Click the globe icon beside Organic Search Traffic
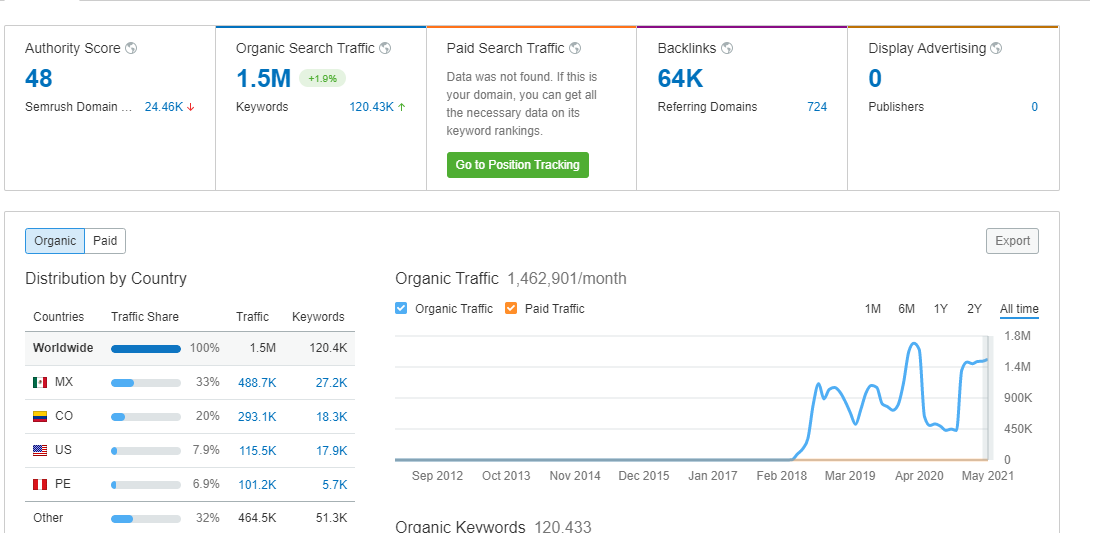This screenshot has height=533, width=1105. tap(385, 49)
